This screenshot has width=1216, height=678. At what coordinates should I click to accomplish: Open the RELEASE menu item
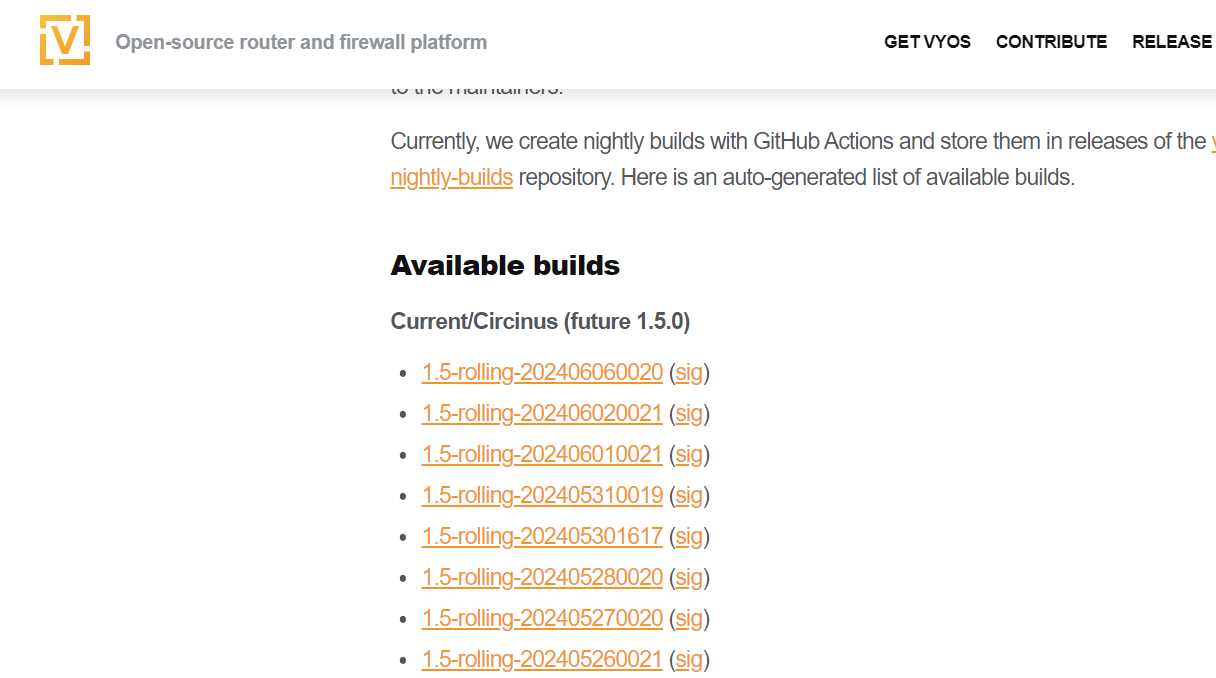1172,42
